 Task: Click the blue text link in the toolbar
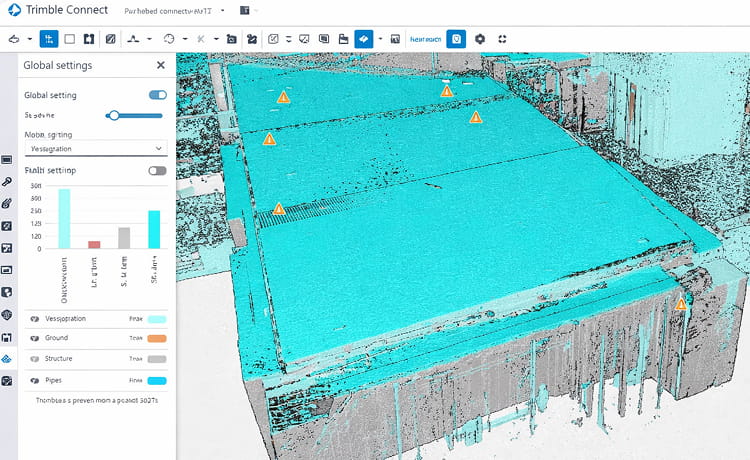coord(426,39)
